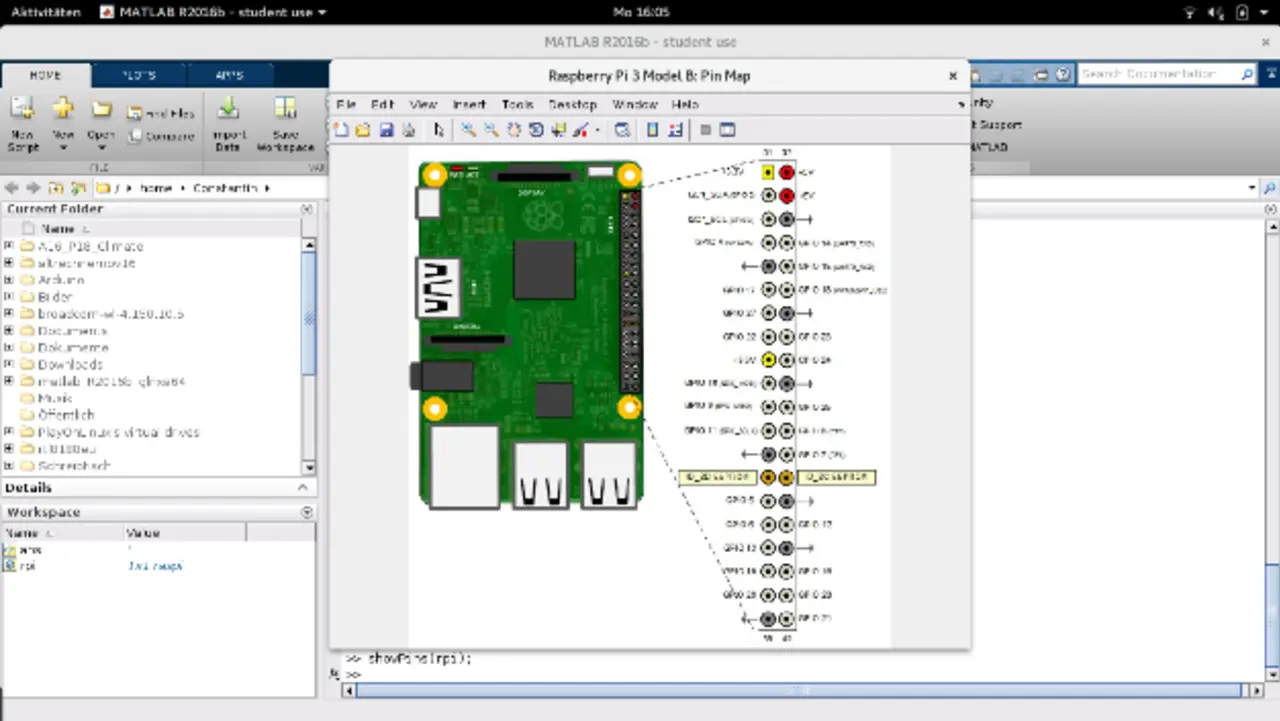Select the Zoom Out tool
Image resolution: width=1280 pixels, height=721 pixels.
tap(491, 130)
